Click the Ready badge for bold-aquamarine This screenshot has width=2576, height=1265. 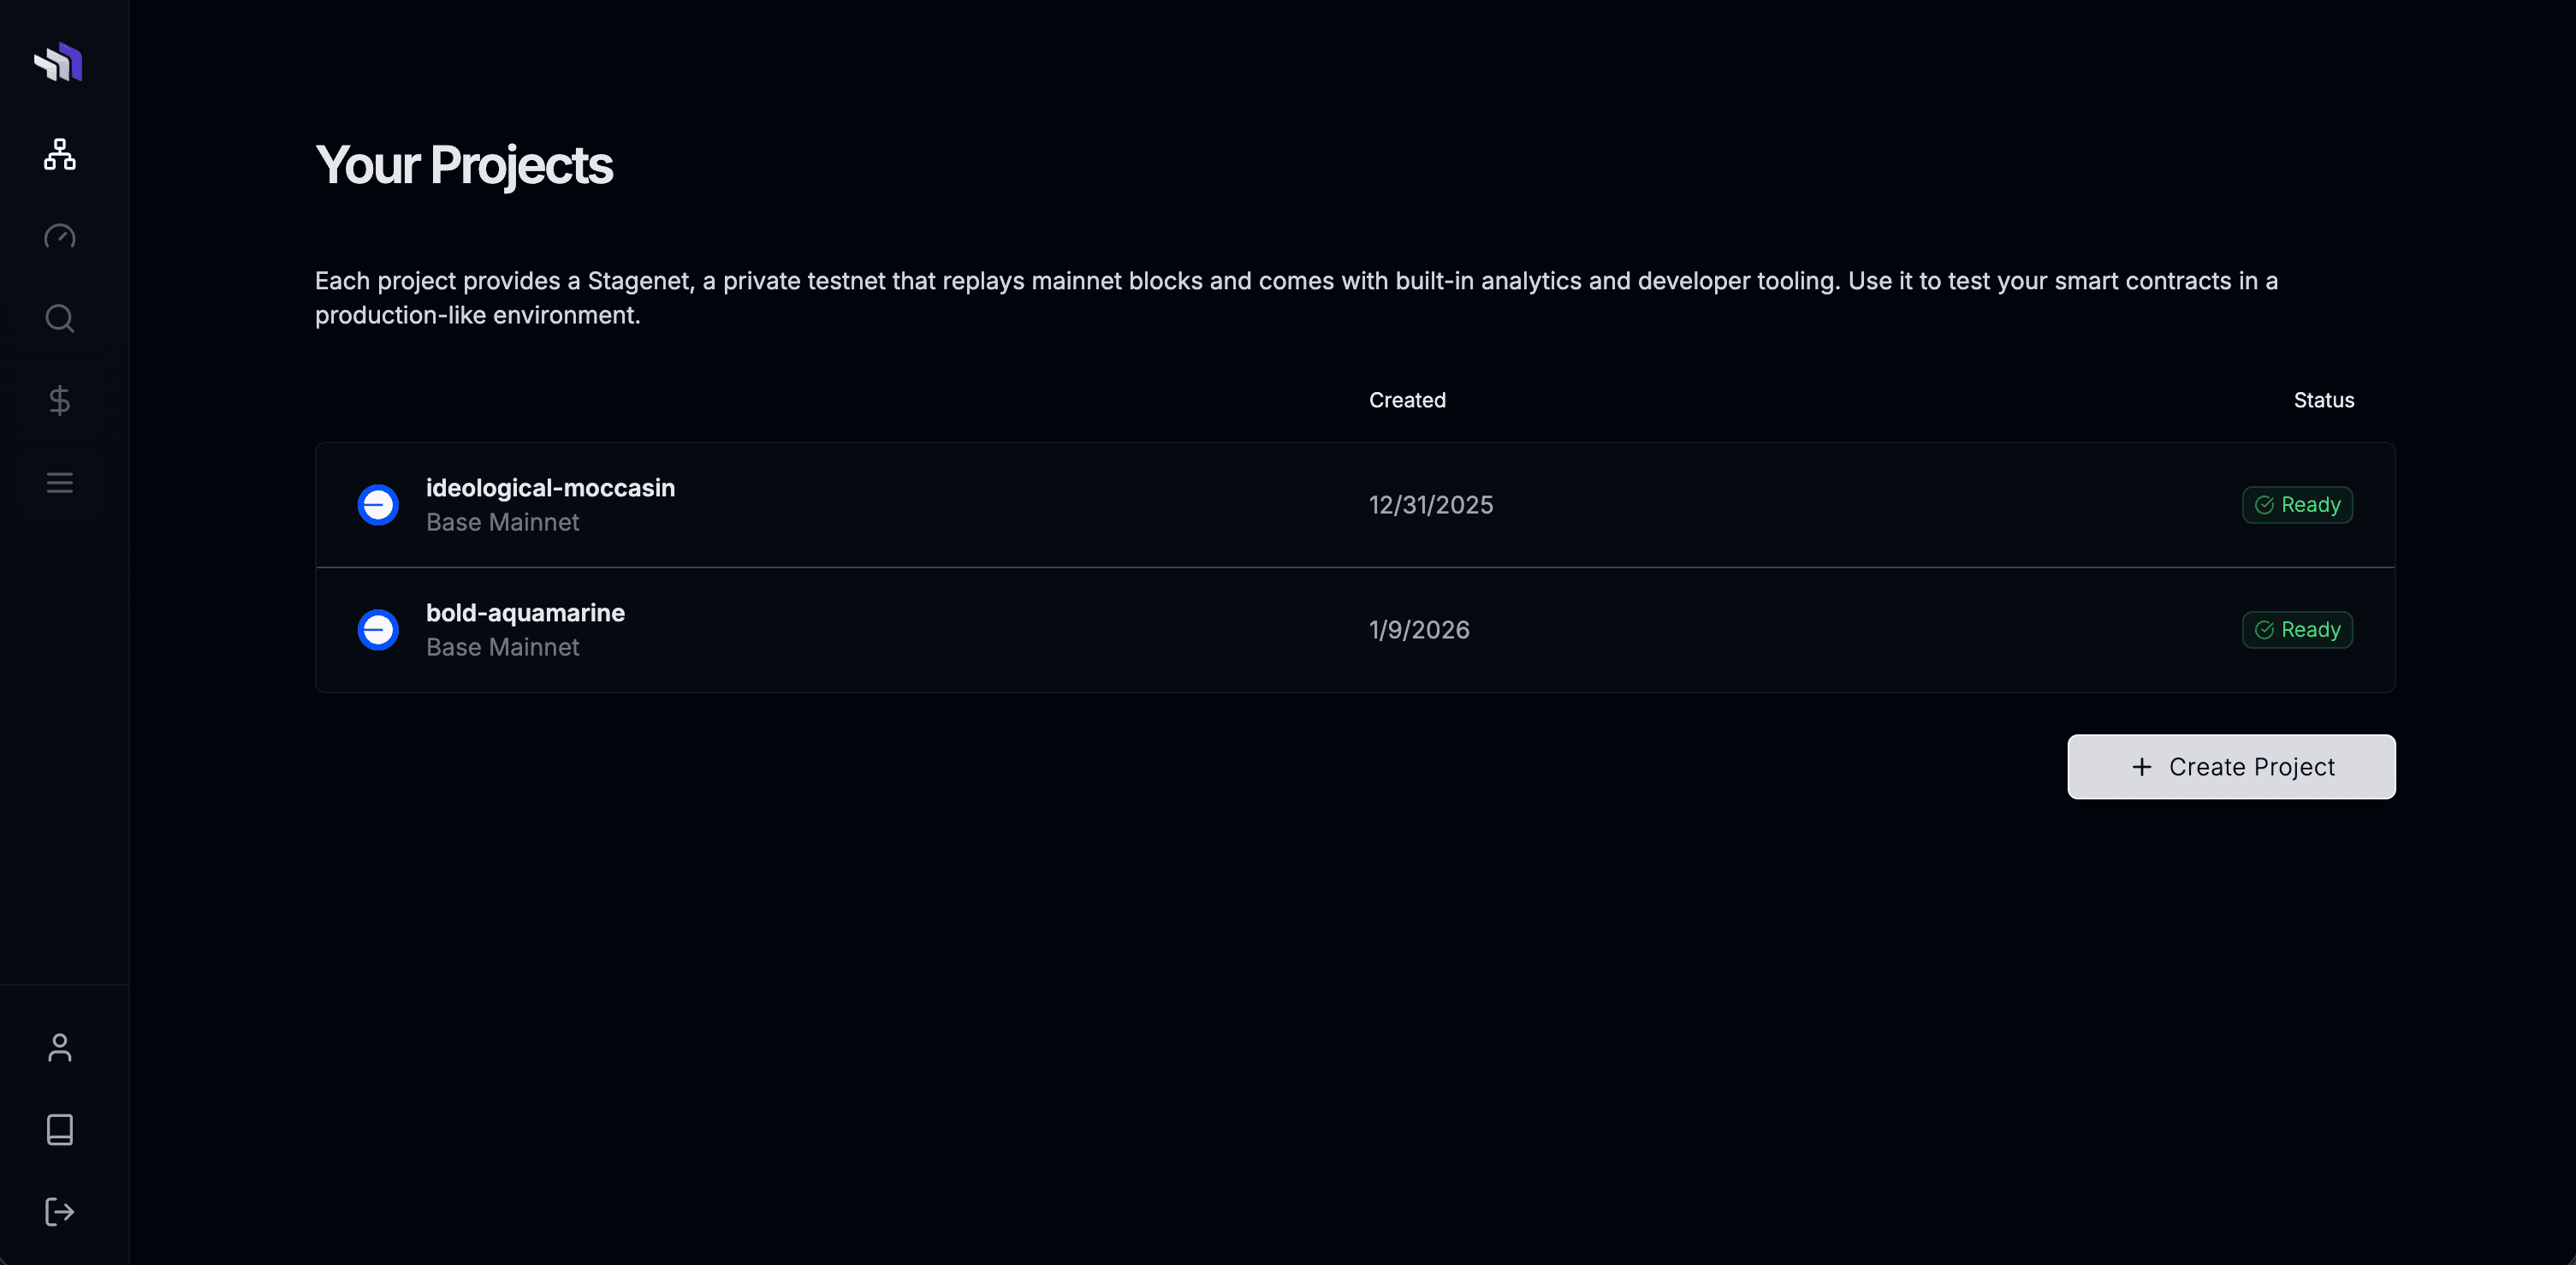pyautogui.click(x=2297, y=630)
